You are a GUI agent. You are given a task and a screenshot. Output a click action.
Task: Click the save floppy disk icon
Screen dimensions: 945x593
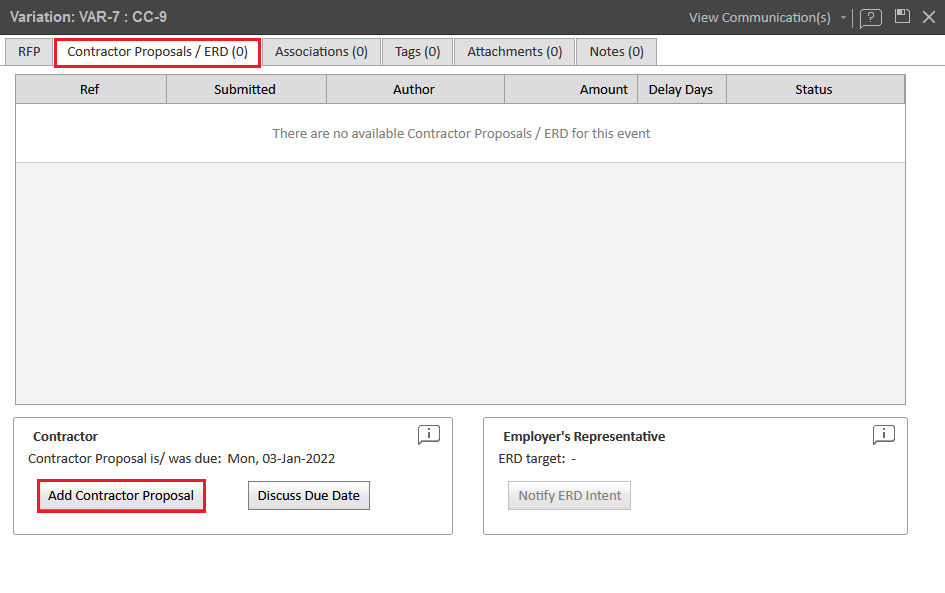(902, 17)
